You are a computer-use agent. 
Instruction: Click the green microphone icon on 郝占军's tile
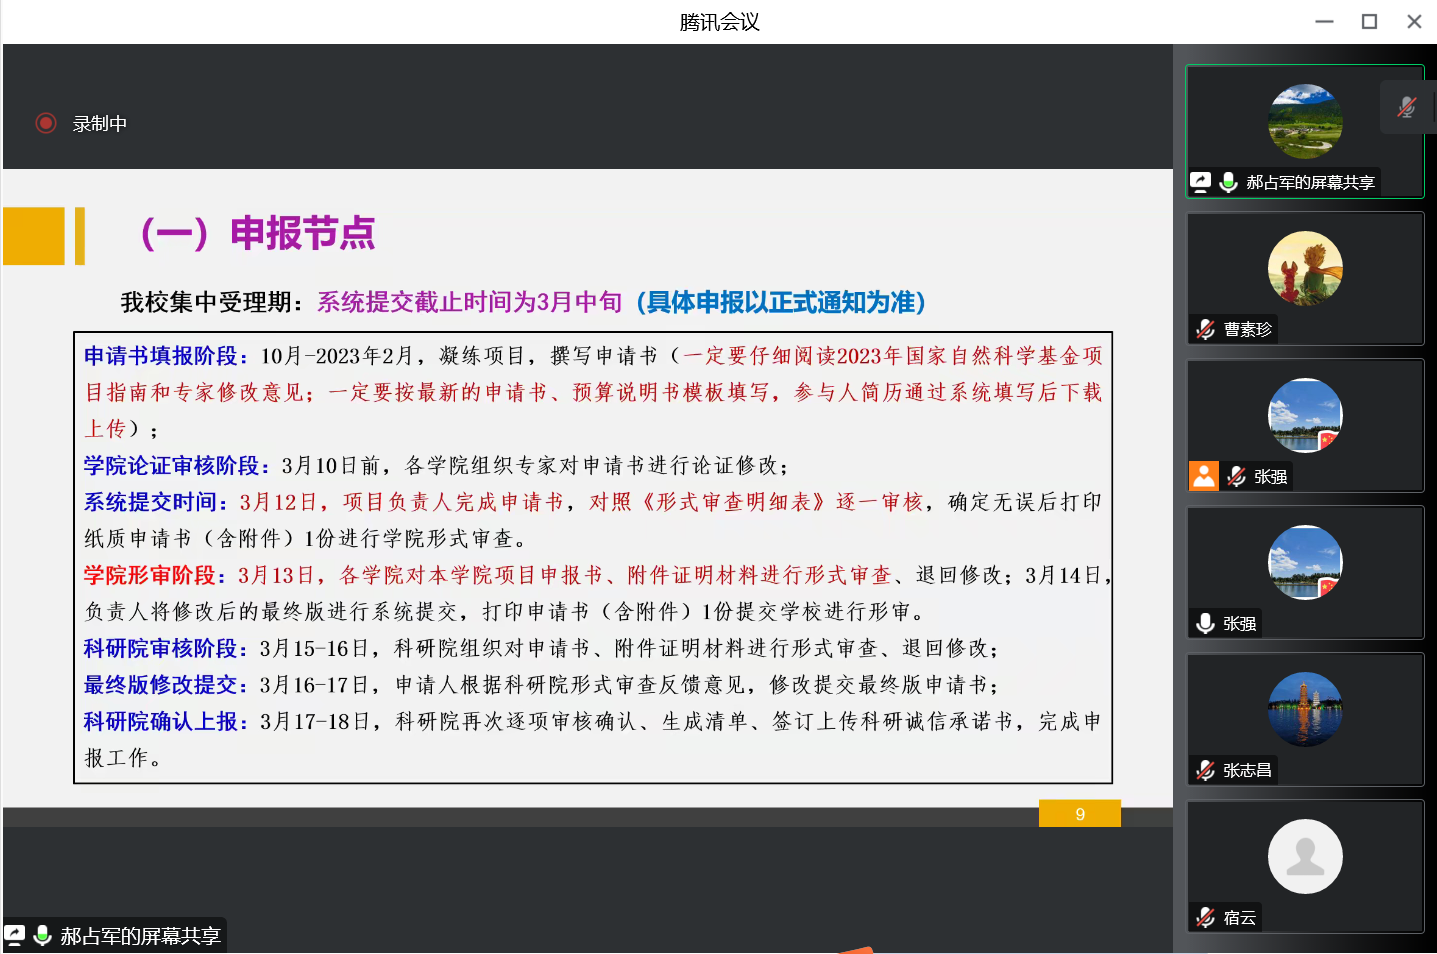coord(1229,182)
